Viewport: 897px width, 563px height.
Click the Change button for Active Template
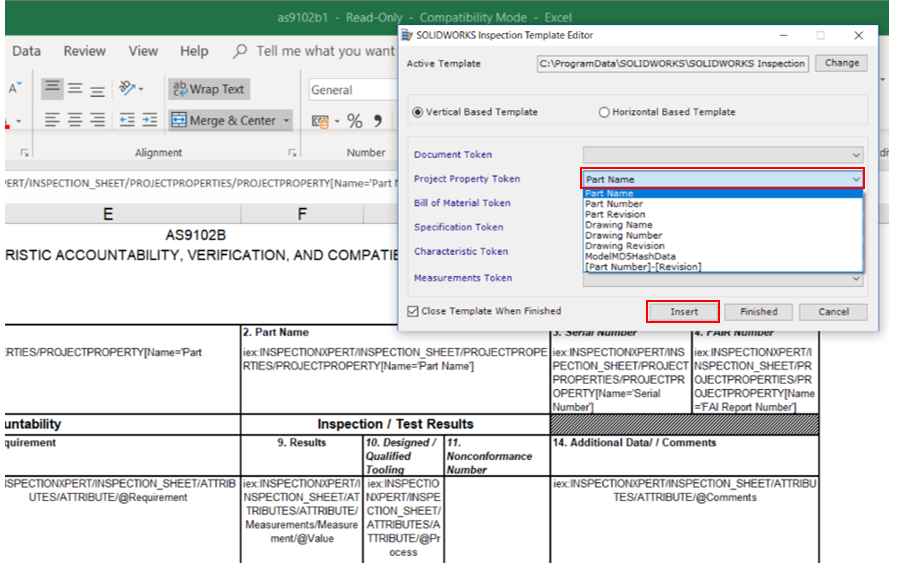(x=842, y=63)
